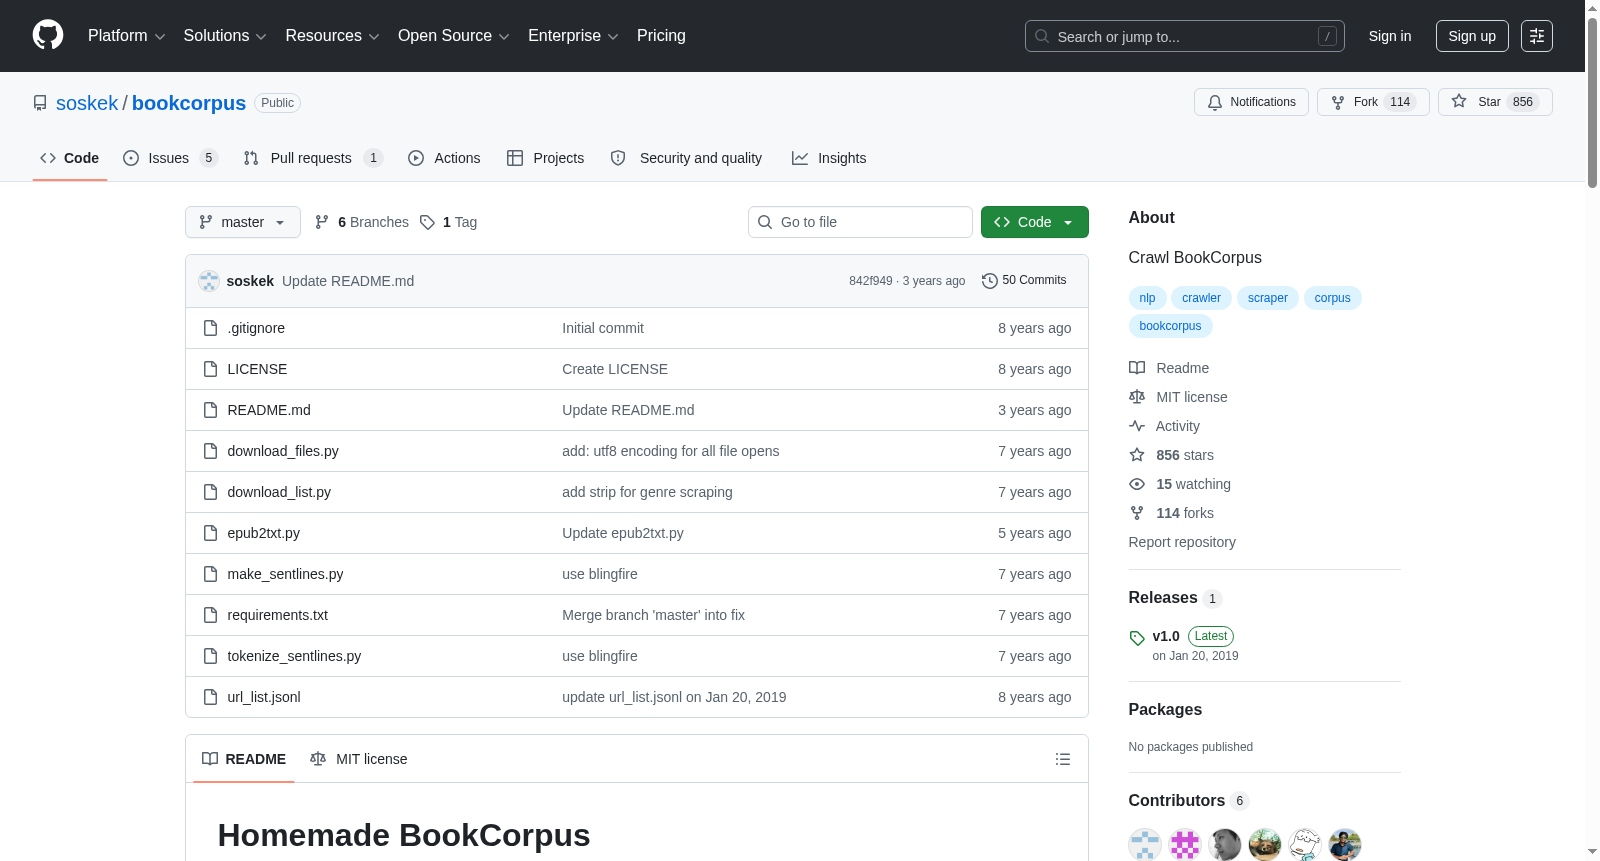Screen dimensions: 1600x861
Task: Click the fork icon beside 114 forks
Action: [1137, 513]
